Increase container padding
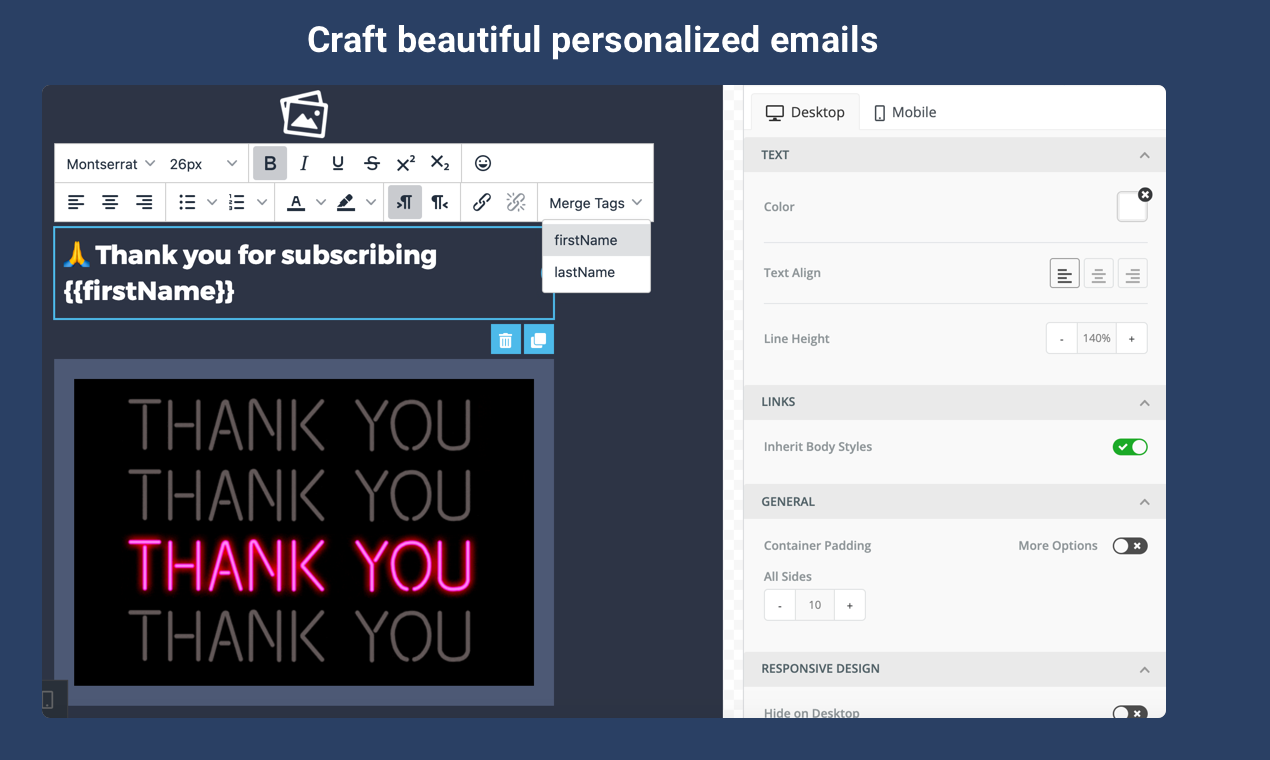This screenshot has width=1270, height=760. click(850, 605)
